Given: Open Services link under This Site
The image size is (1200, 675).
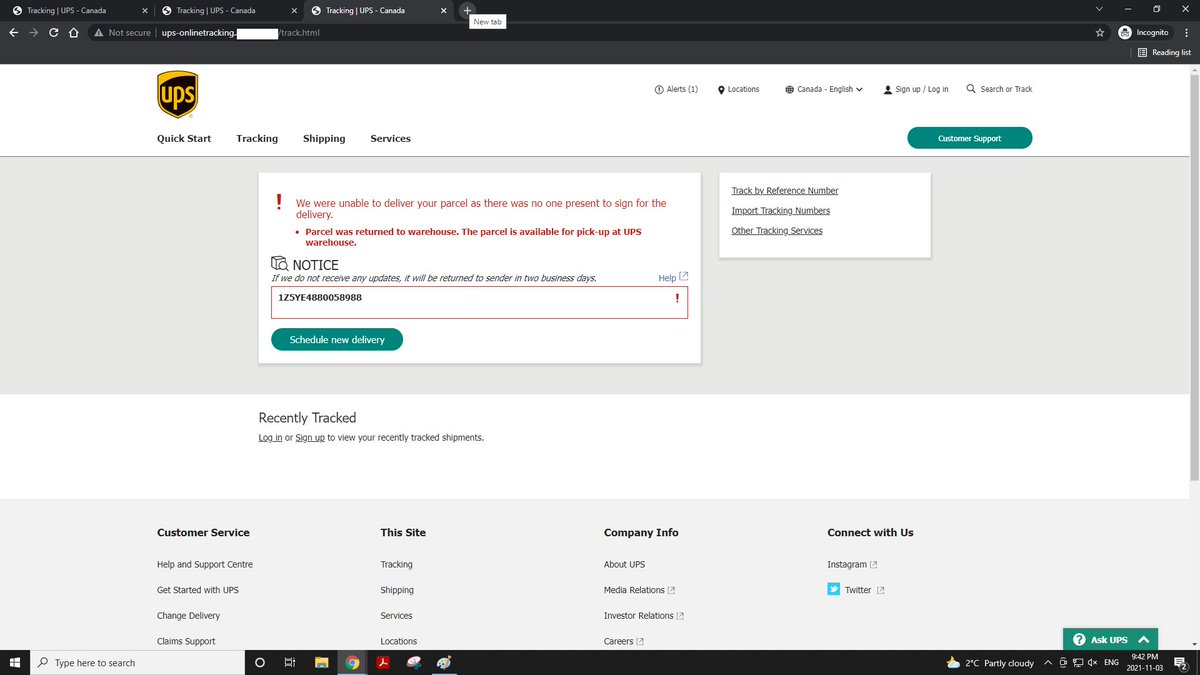Looking at the screenshot, I should point(396,616).
